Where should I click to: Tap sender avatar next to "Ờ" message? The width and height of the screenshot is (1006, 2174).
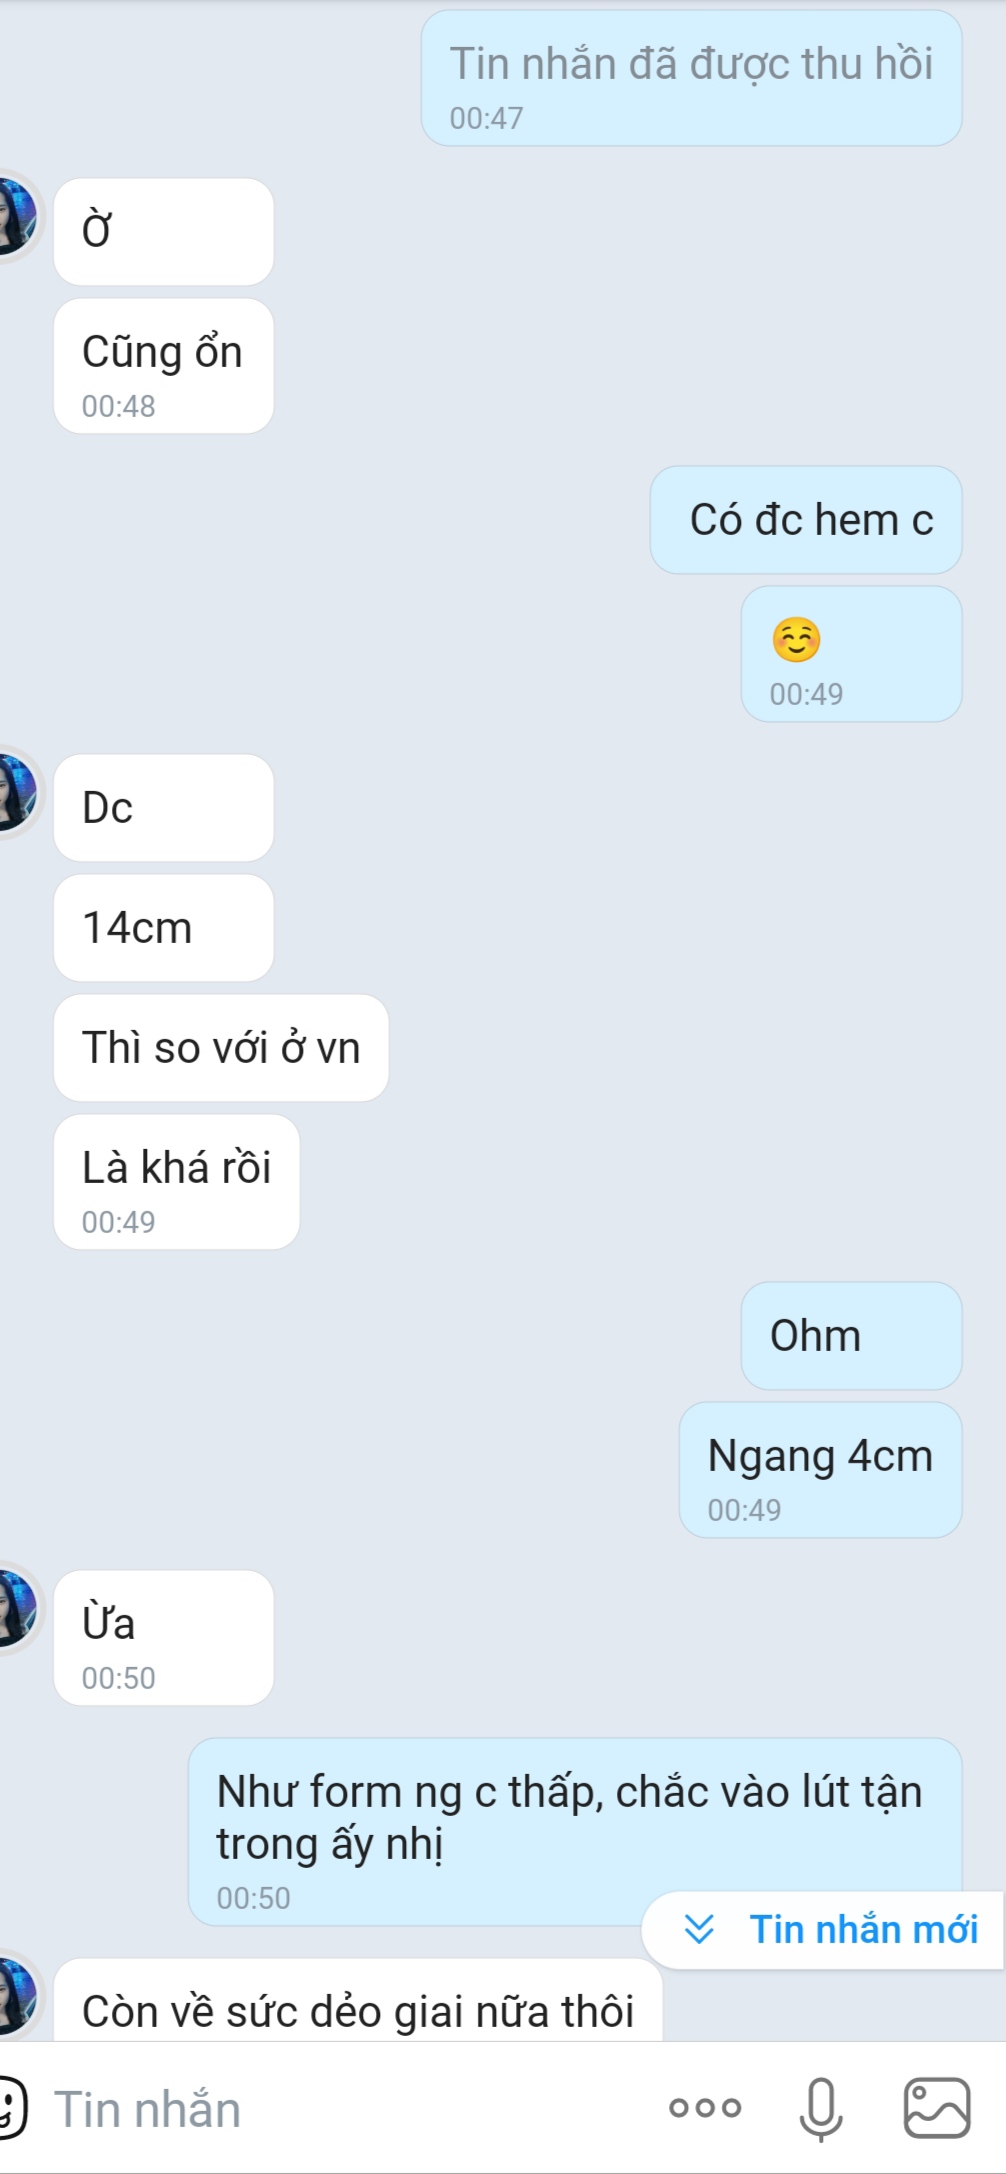[16, 217]
